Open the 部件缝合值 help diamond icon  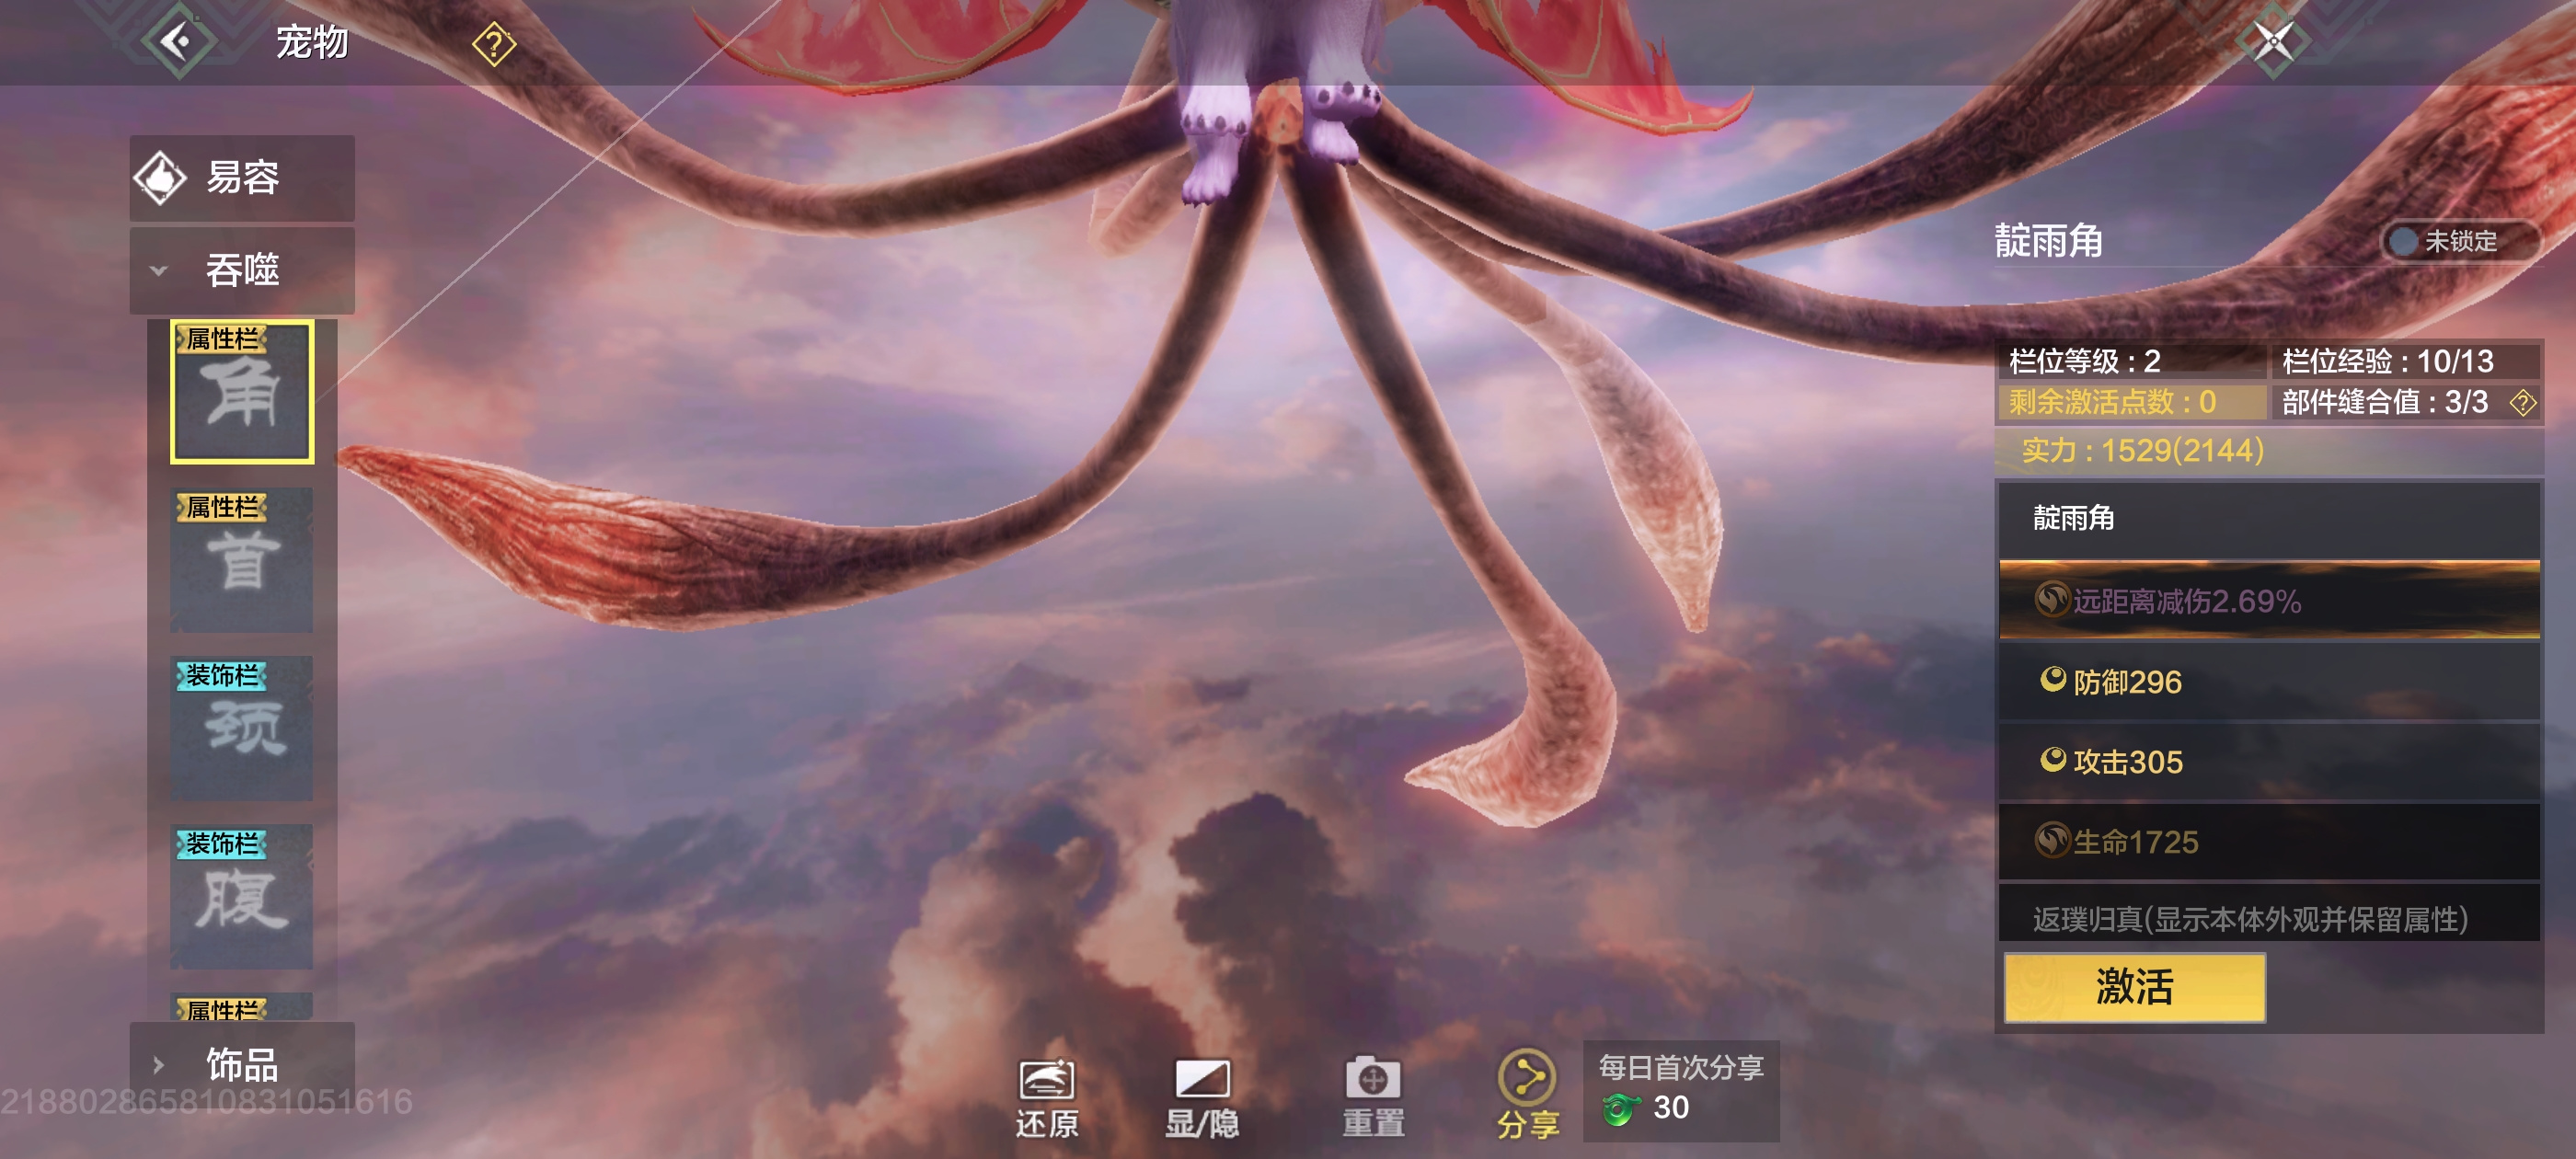pos(2522,403)
